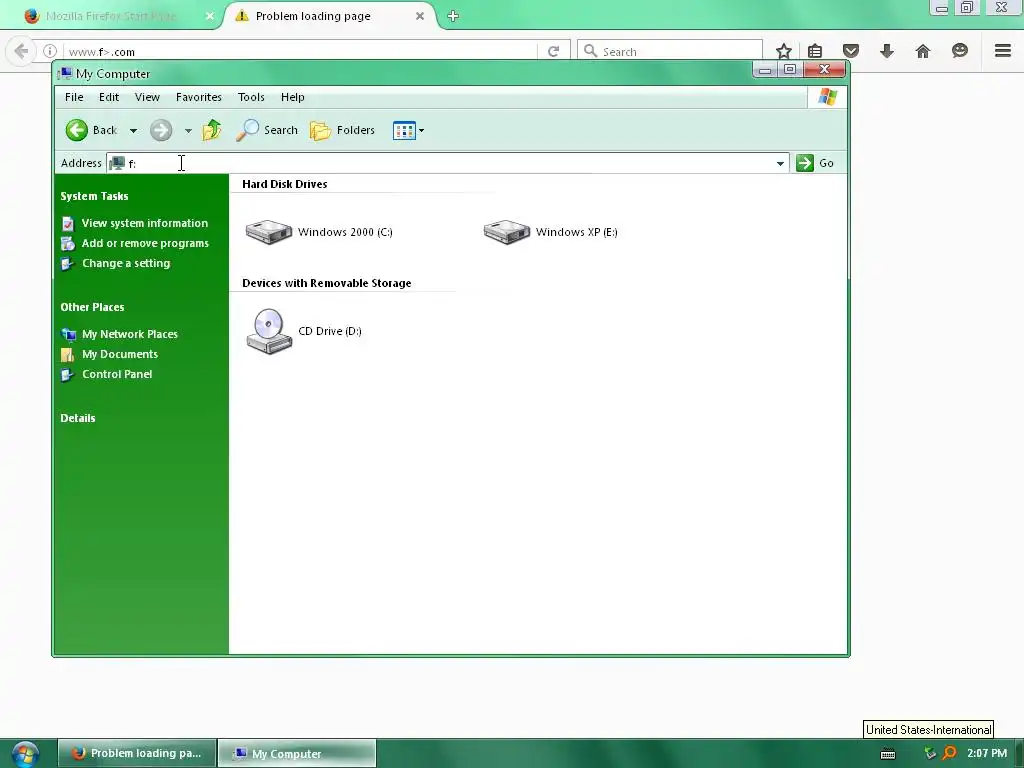The width and height of the screenshot is (1024, 768).
Task: Click the Problem loading page taskbar button
Action: [x=137, y=754]
